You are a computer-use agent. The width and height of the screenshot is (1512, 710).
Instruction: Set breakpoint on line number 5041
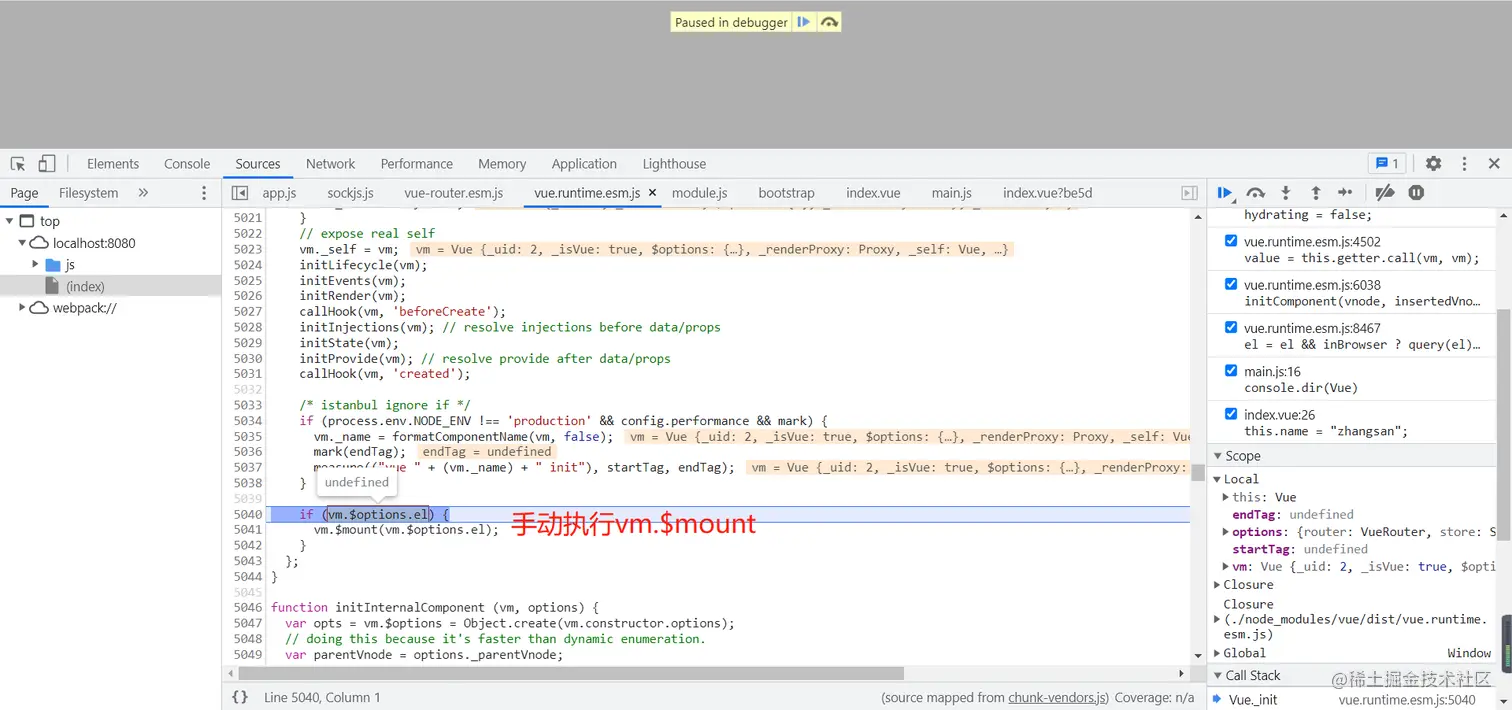pos(247,530)
